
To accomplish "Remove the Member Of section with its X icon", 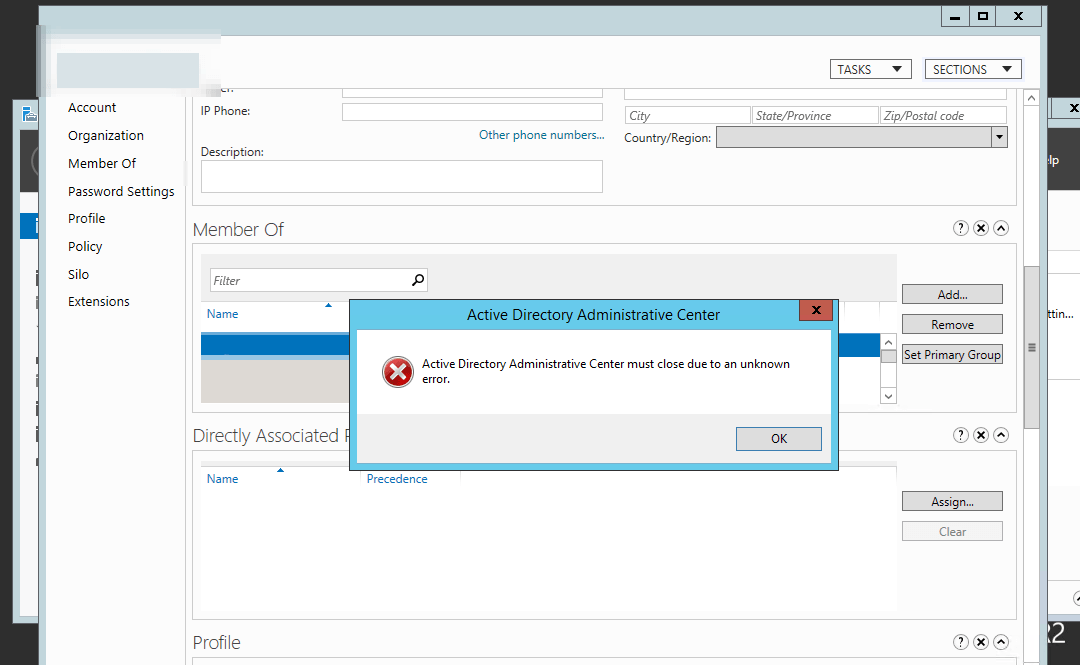I will coord(981,228).
